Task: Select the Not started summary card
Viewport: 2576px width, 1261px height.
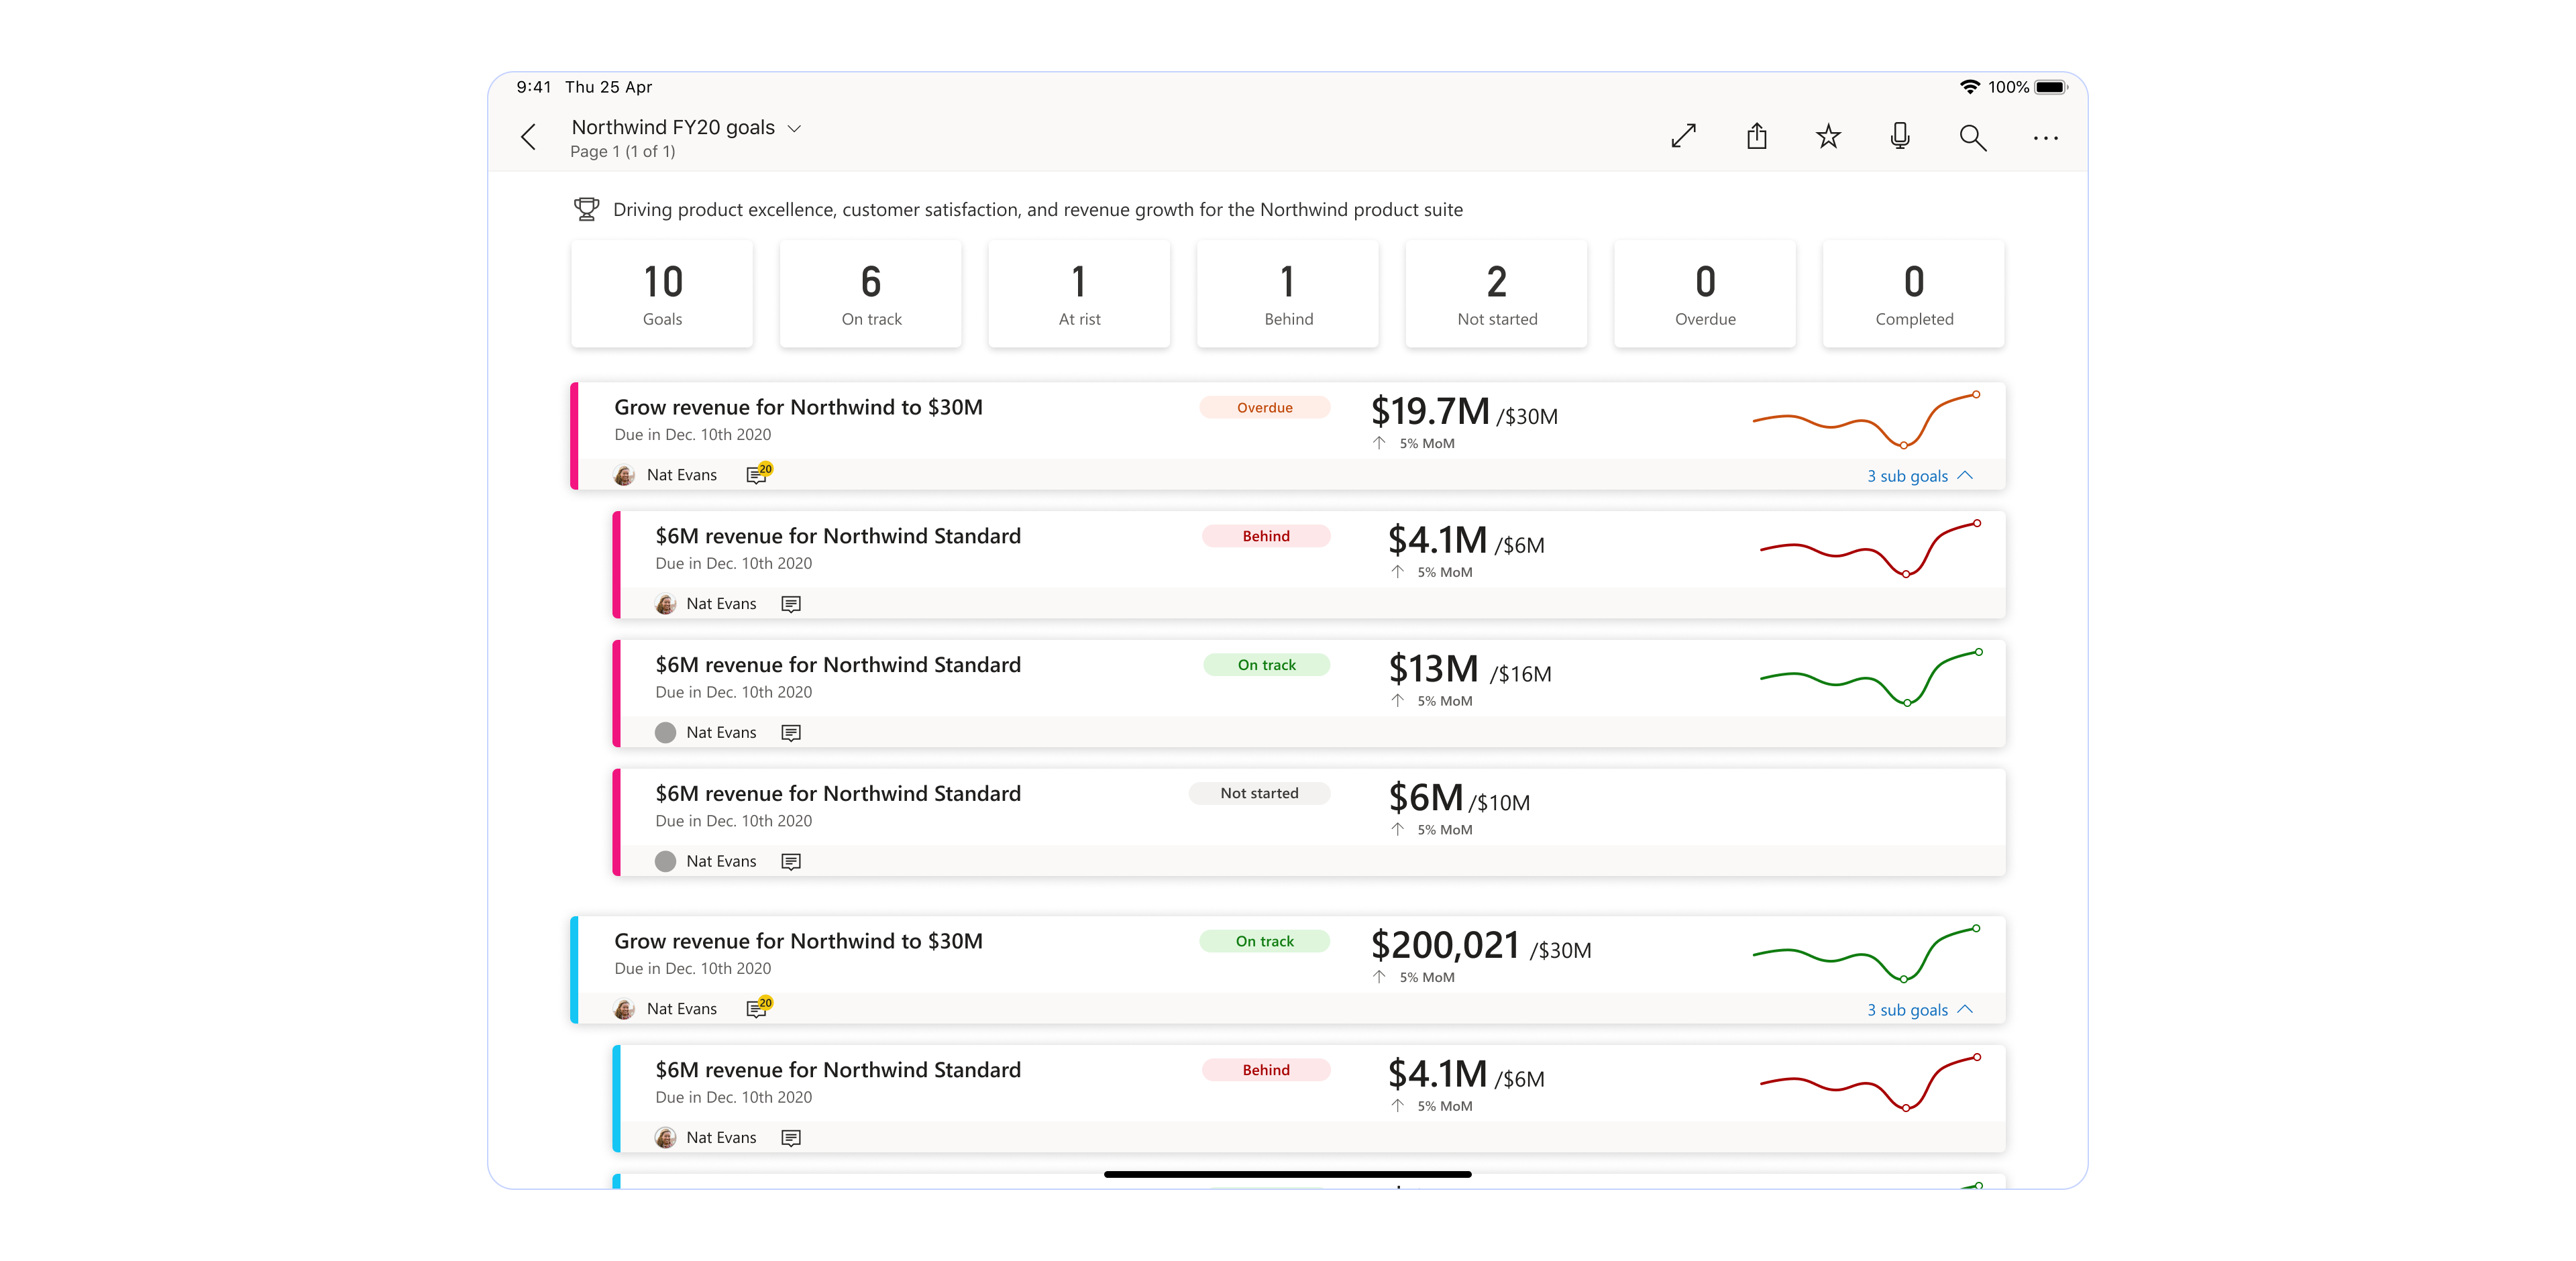Action: click(x=1496, y=294)
